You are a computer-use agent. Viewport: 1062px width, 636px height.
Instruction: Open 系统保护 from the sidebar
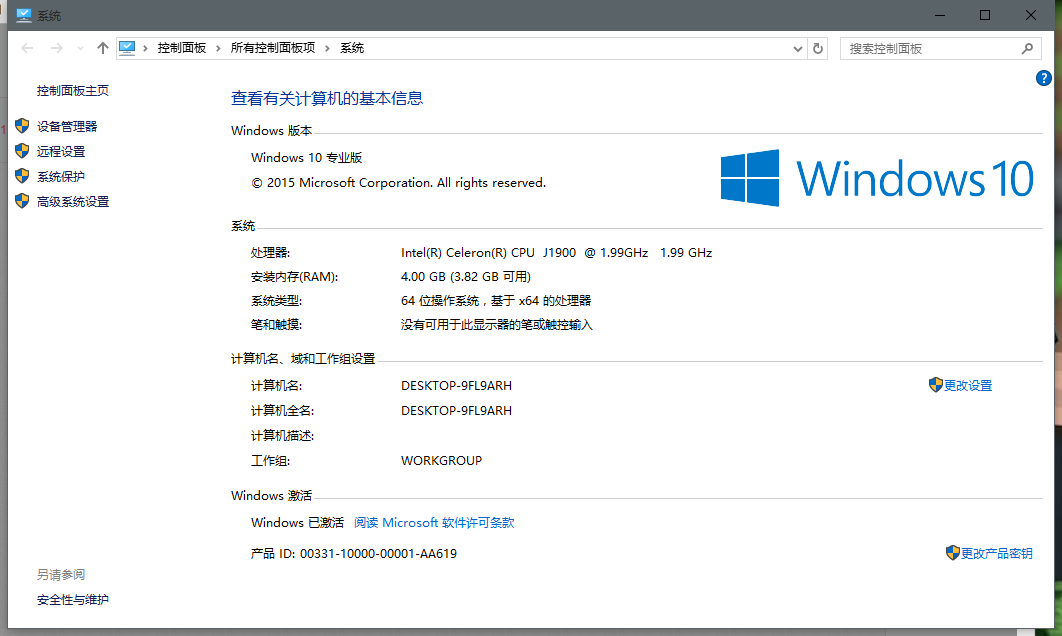coord(61,177)
